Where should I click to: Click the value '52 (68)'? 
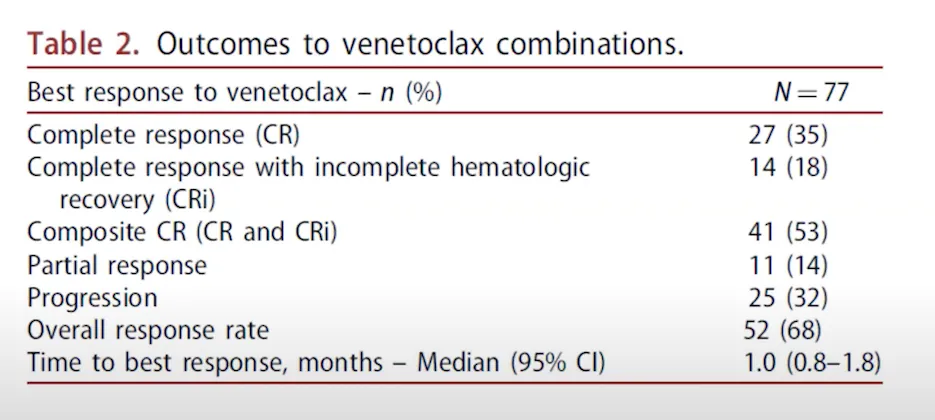pyautogui.click(x=788, y=330)
